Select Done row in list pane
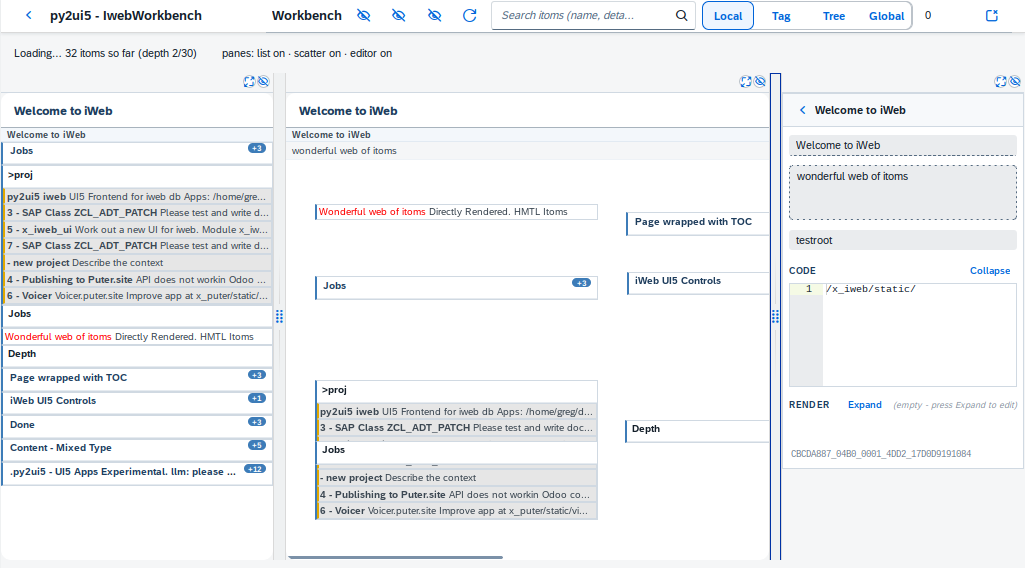The height and width of the screenshot is (568, 1025). [137, 425]
